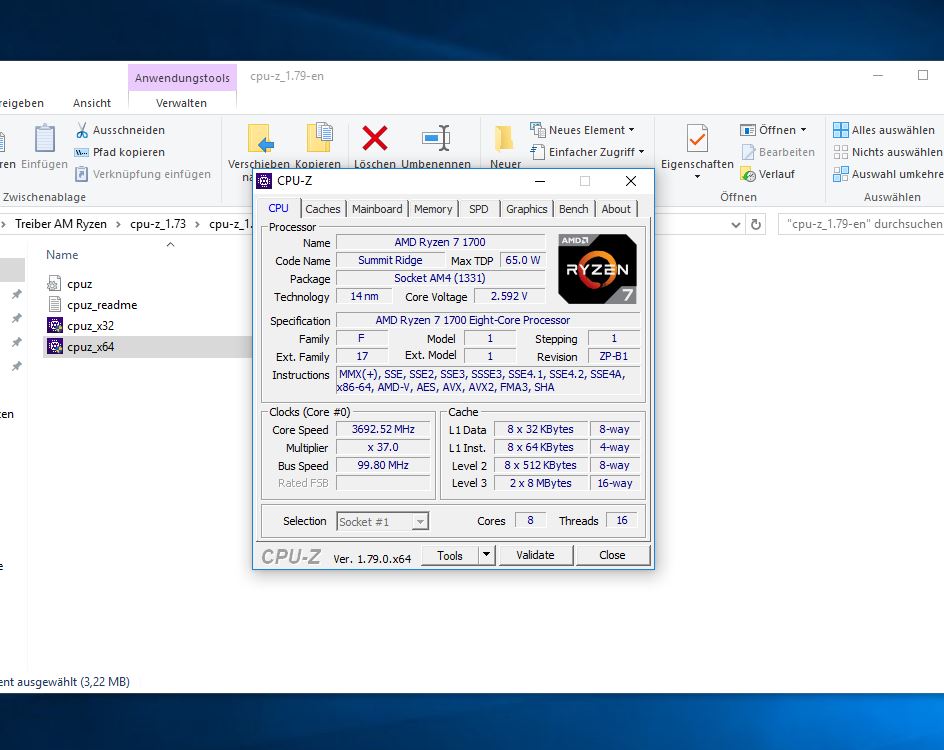Click the red Löschen X icon
944x750 pixels.
pyautogui.click(x=374, y=138)
